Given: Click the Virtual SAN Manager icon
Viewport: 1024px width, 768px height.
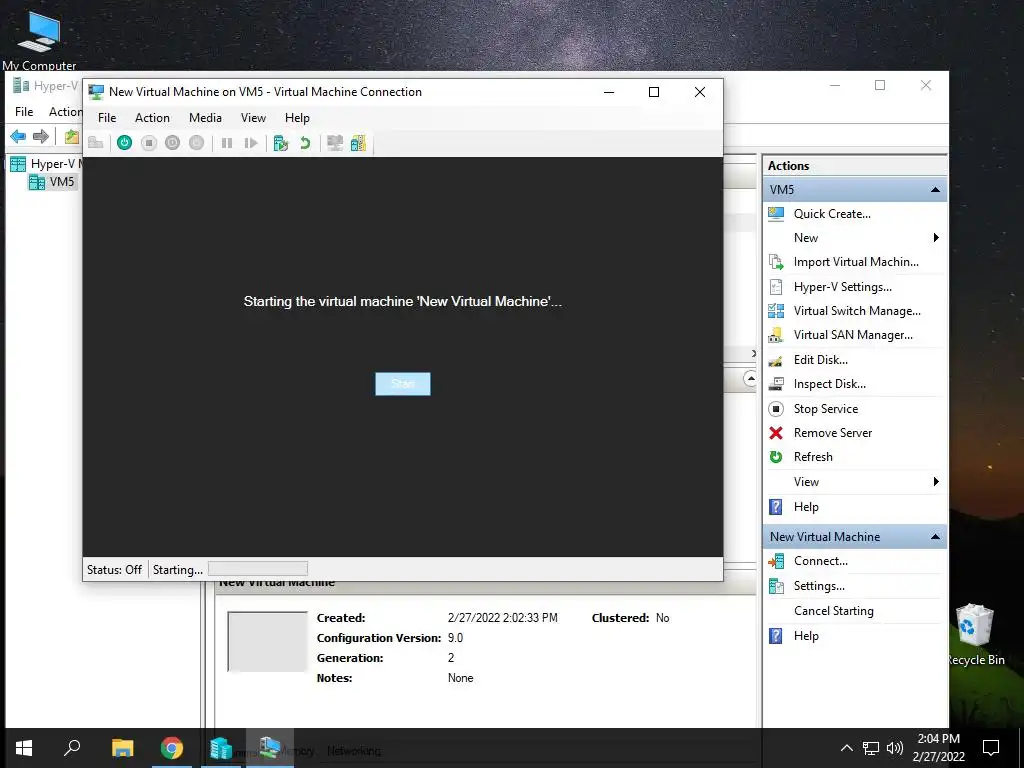Looking at the screenshot, I should coord(776,335).
